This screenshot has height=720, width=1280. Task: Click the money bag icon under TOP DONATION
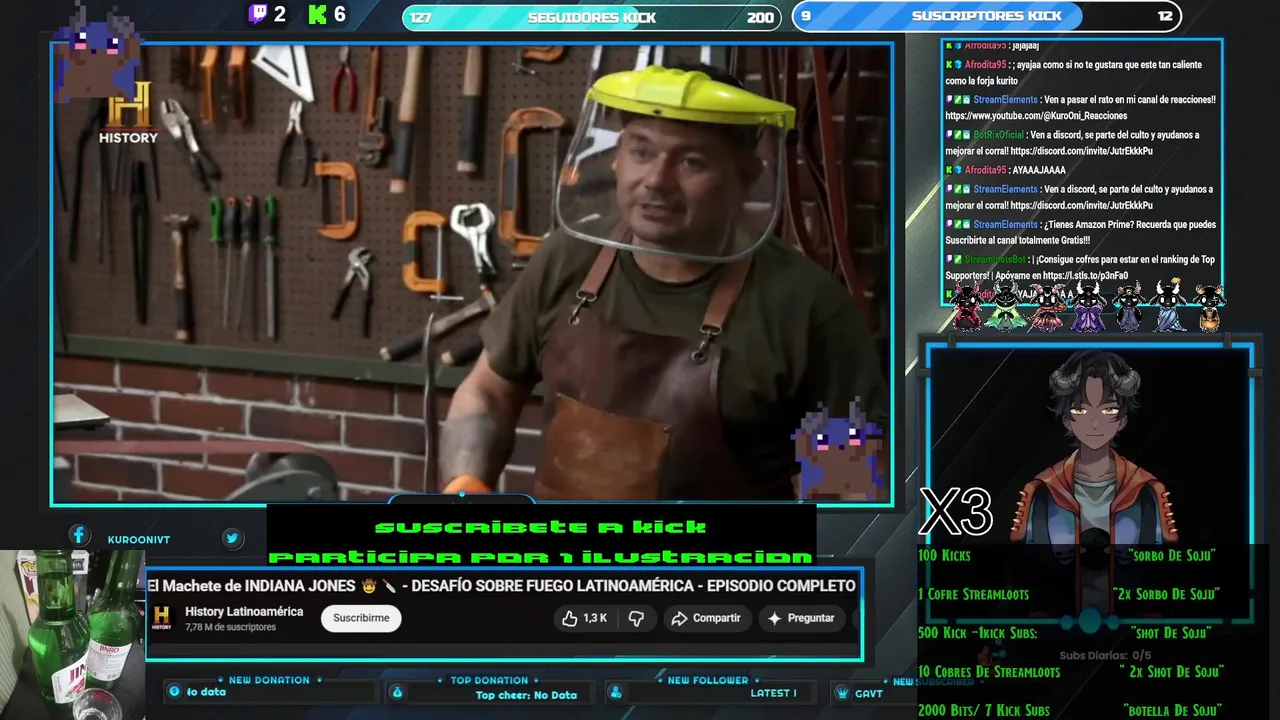coord(397,692)
